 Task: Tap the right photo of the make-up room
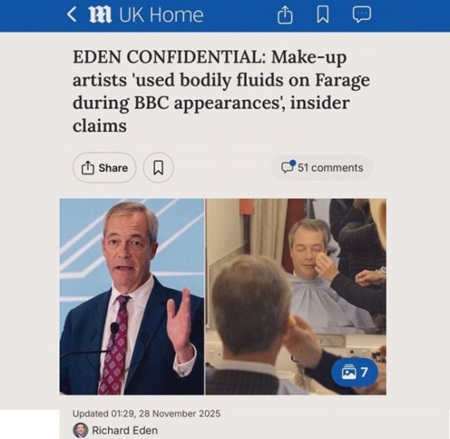(296, 297)
